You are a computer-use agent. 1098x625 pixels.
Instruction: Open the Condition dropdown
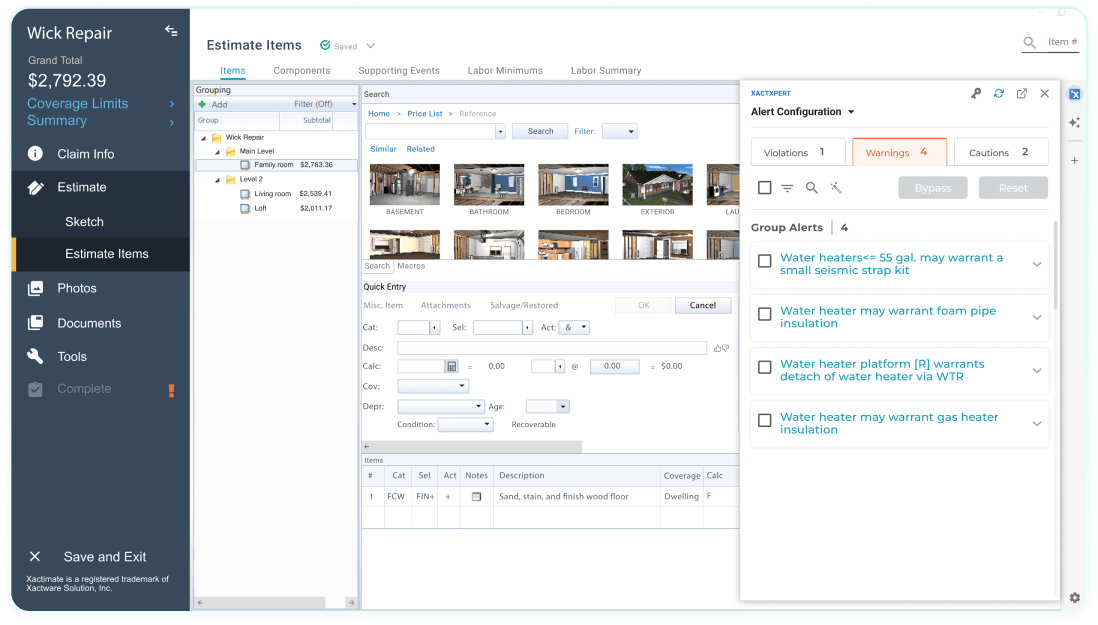465,425
